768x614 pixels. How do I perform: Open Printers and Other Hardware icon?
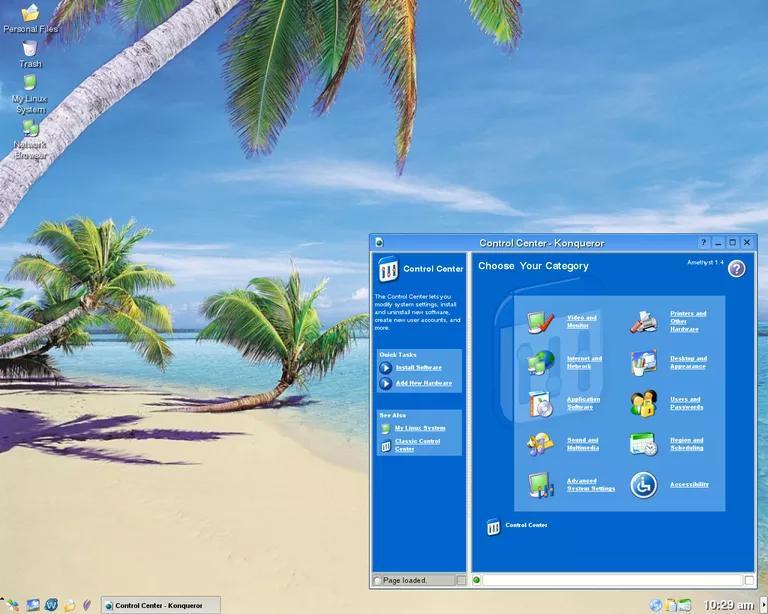pyautogui.click(x=643, y=322)
